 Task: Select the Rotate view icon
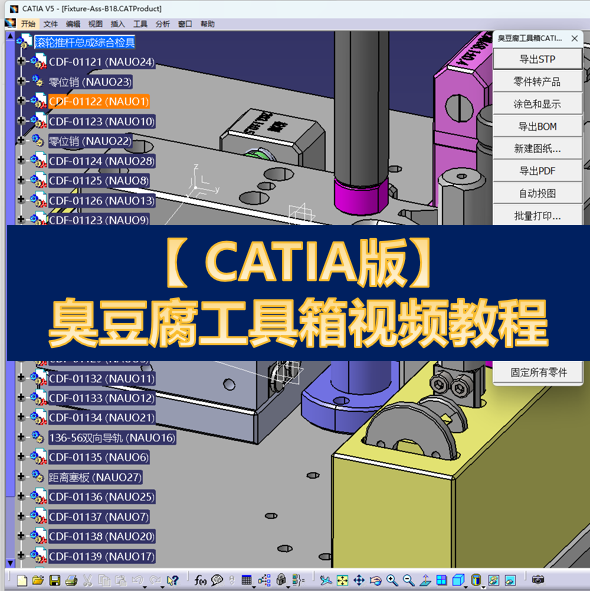tap(376, 580)
